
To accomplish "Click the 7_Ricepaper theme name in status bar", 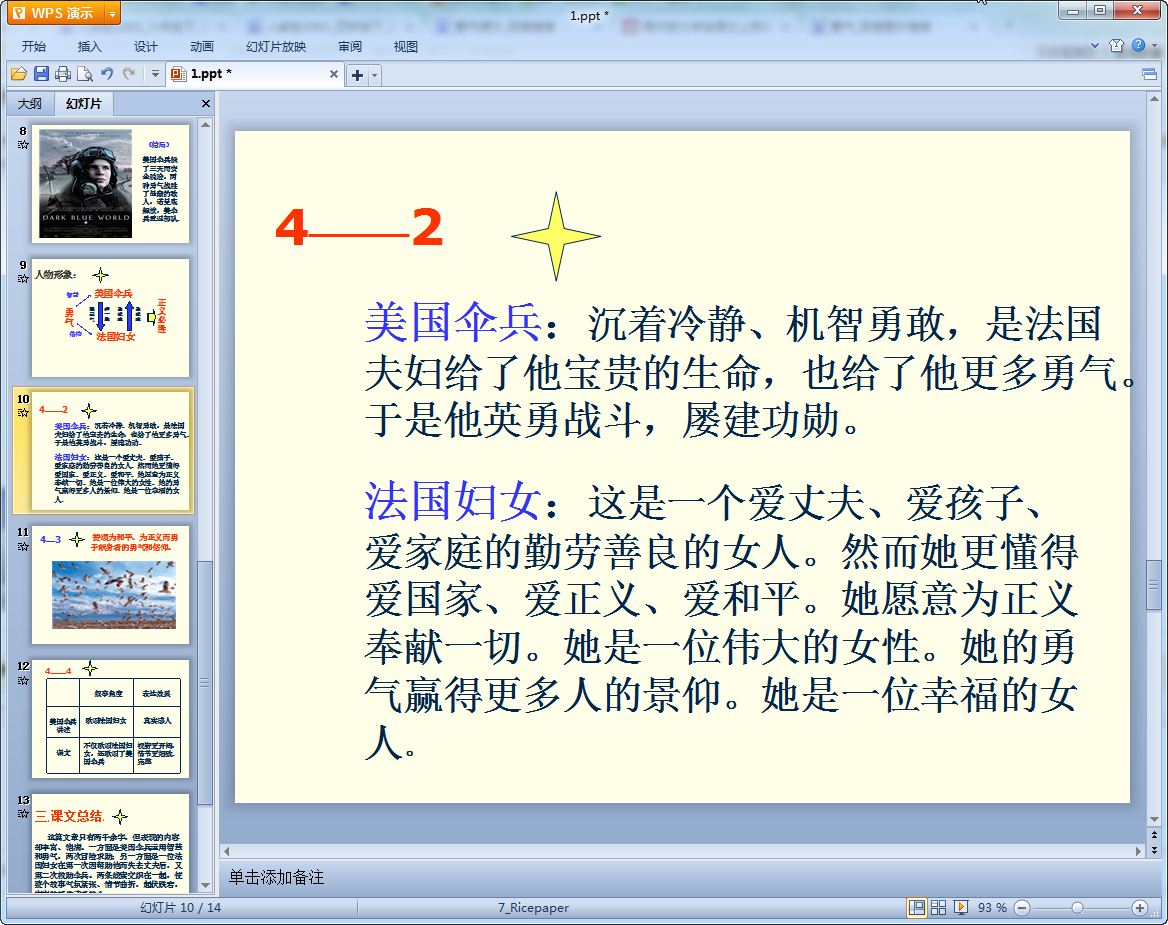I will click(x=533, y=907).
